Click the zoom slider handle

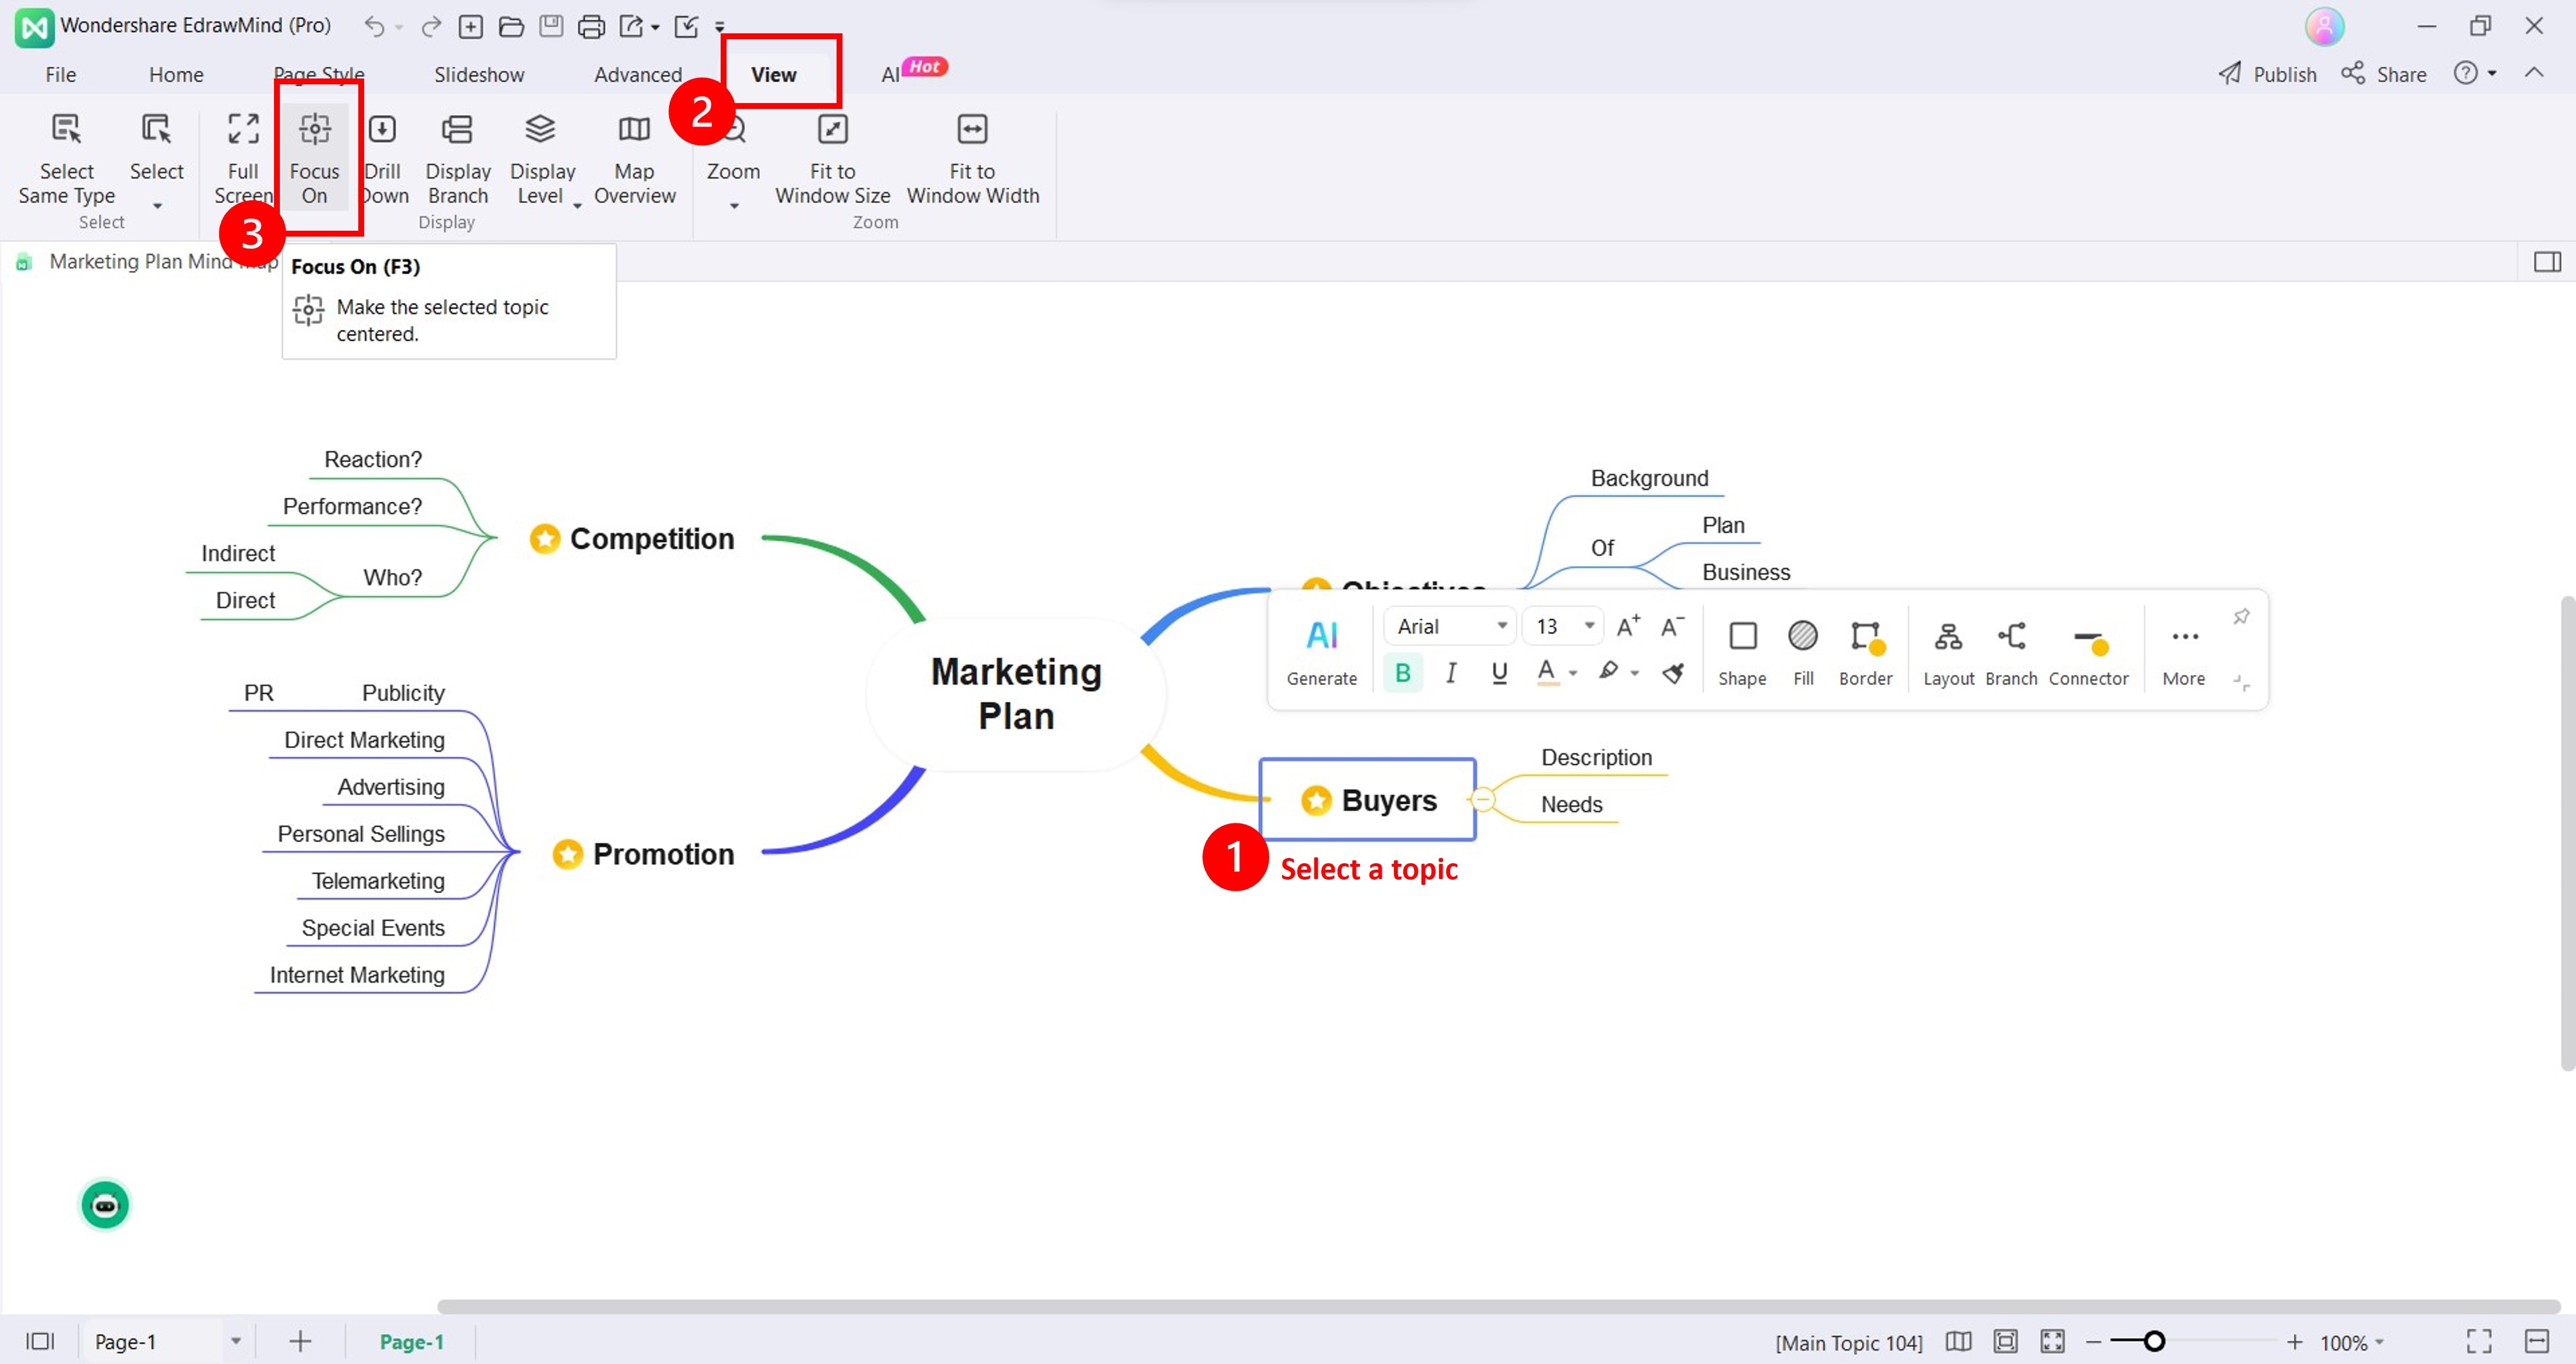click(2154, 1342)
